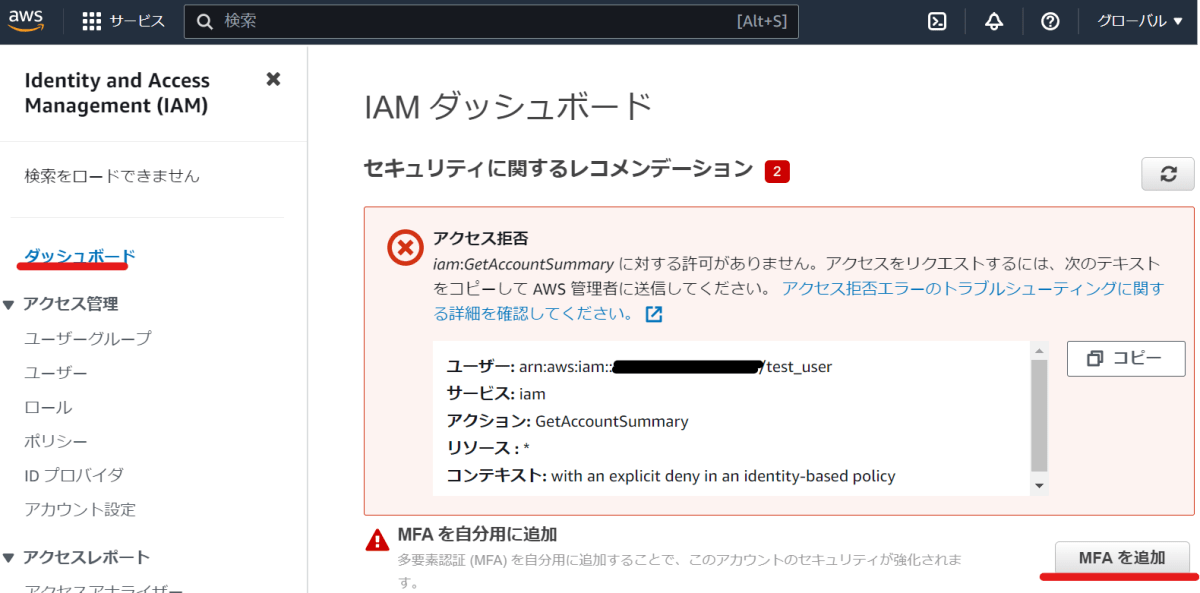
Task: Click the MFA を追加 button
Action: pos(1122,558)
